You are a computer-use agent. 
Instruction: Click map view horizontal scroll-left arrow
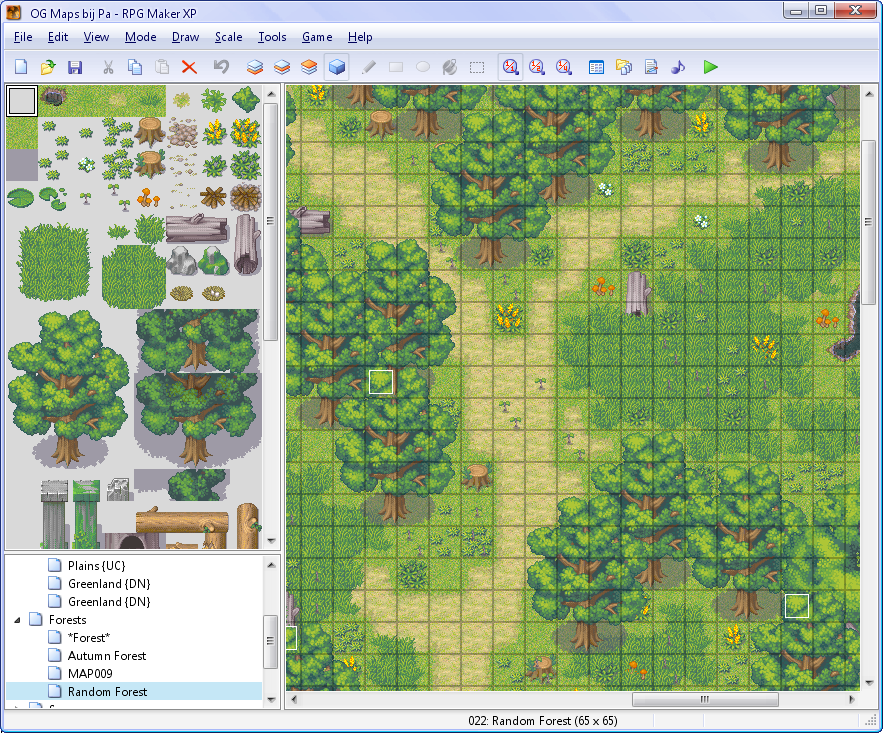point(293,699)
